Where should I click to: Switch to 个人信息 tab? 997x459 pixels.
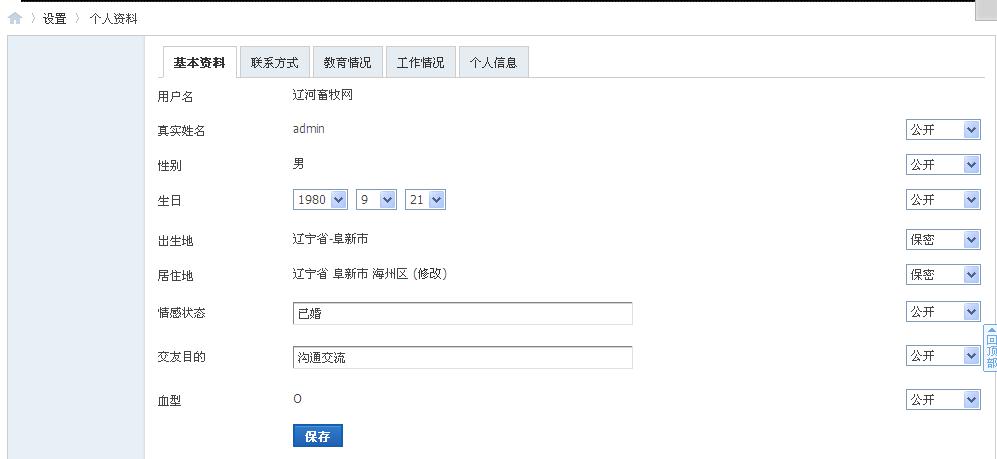pyautogui.click(x=493, y=62)
